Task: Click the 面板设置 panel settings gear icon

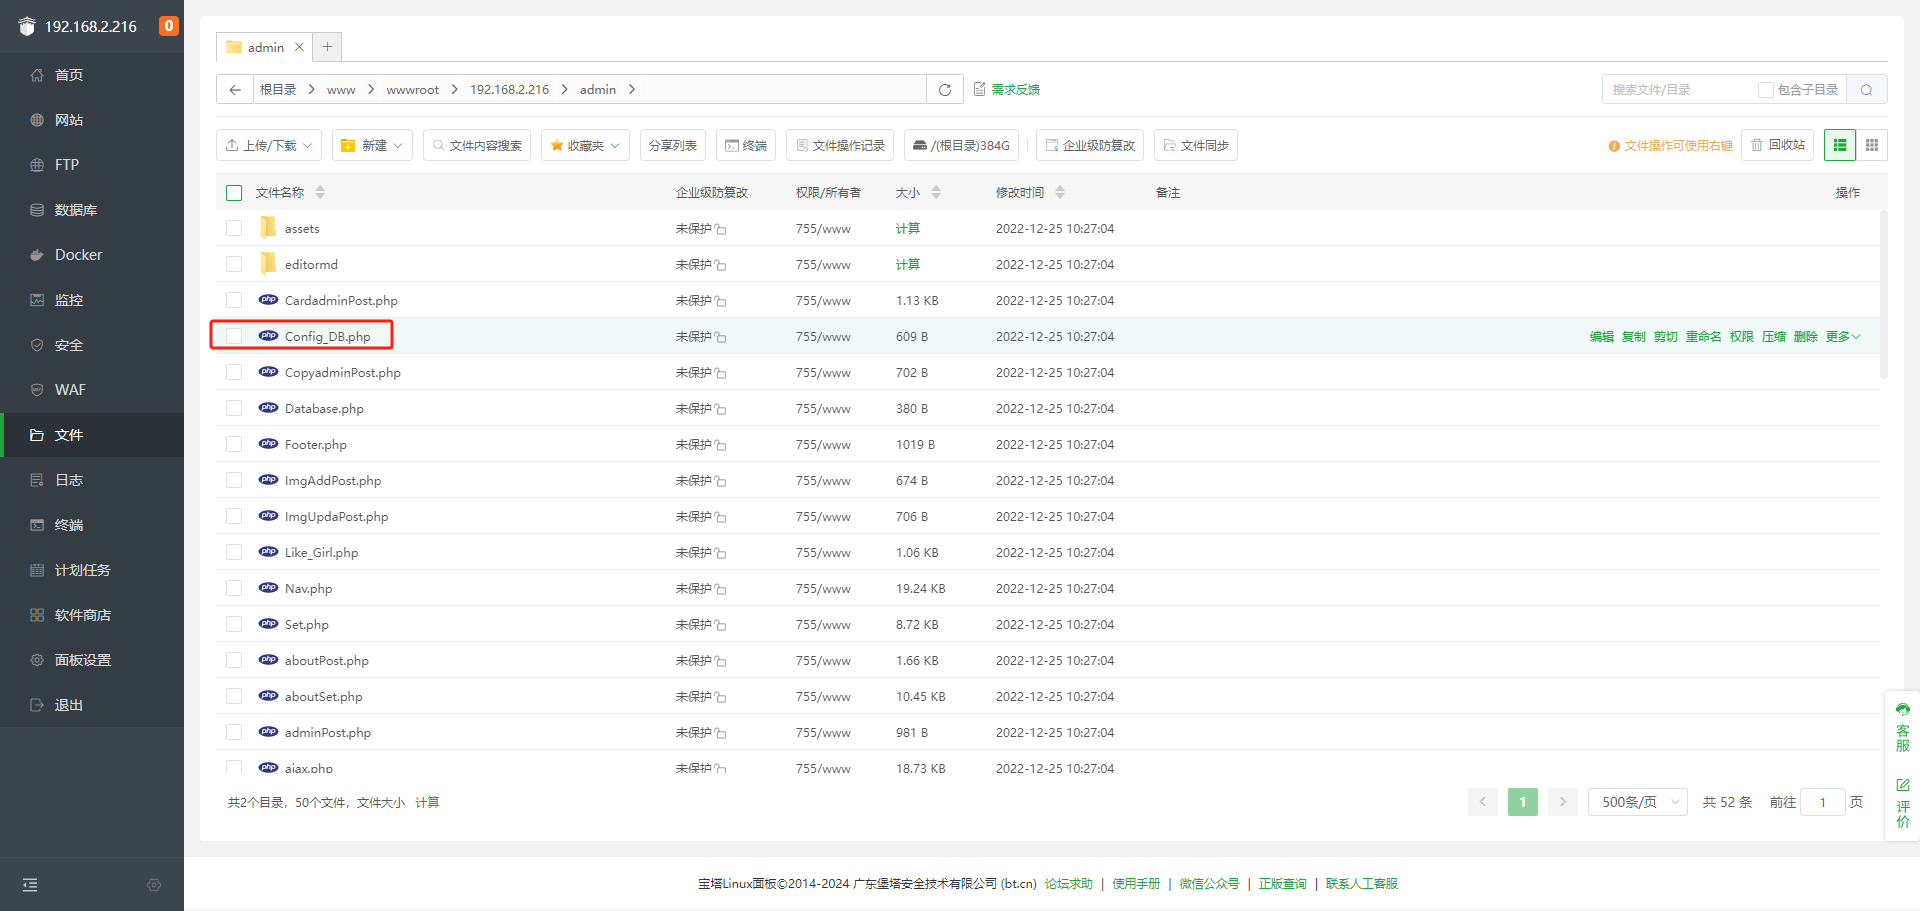Action: 37,660
